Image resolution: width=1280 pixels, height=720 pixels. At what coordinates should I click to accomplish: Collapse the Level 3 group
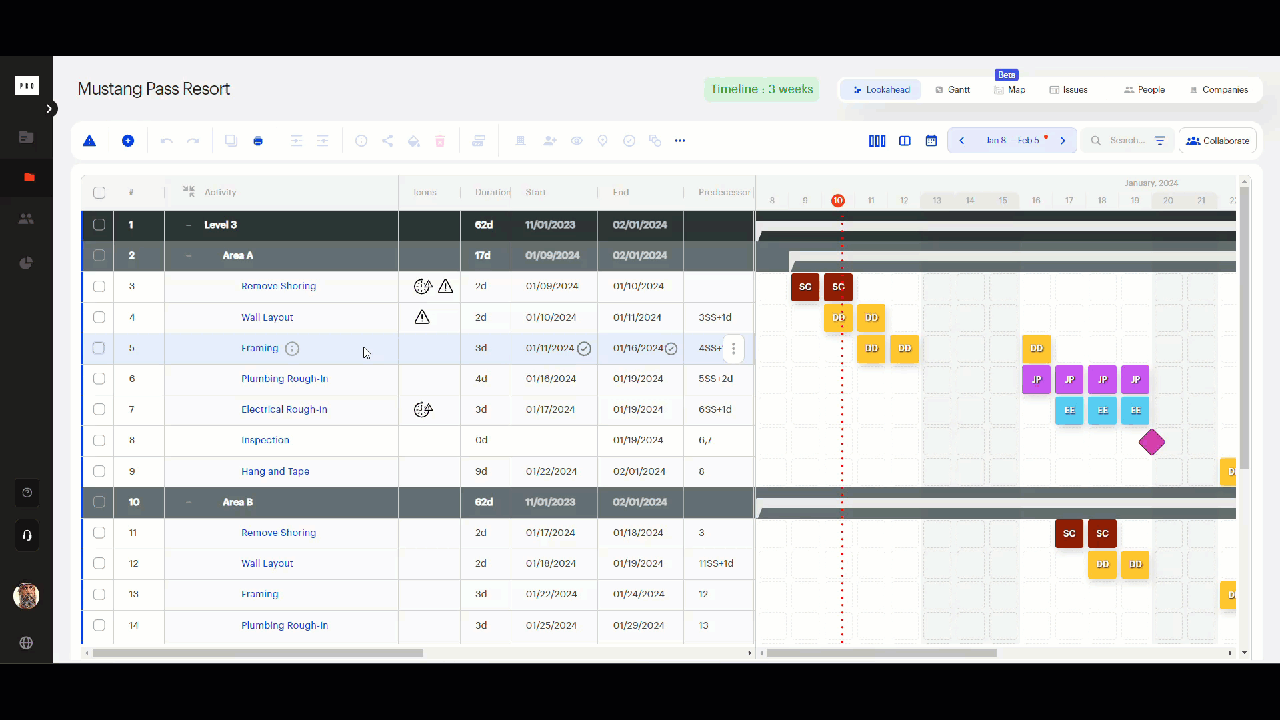point(188,225)
